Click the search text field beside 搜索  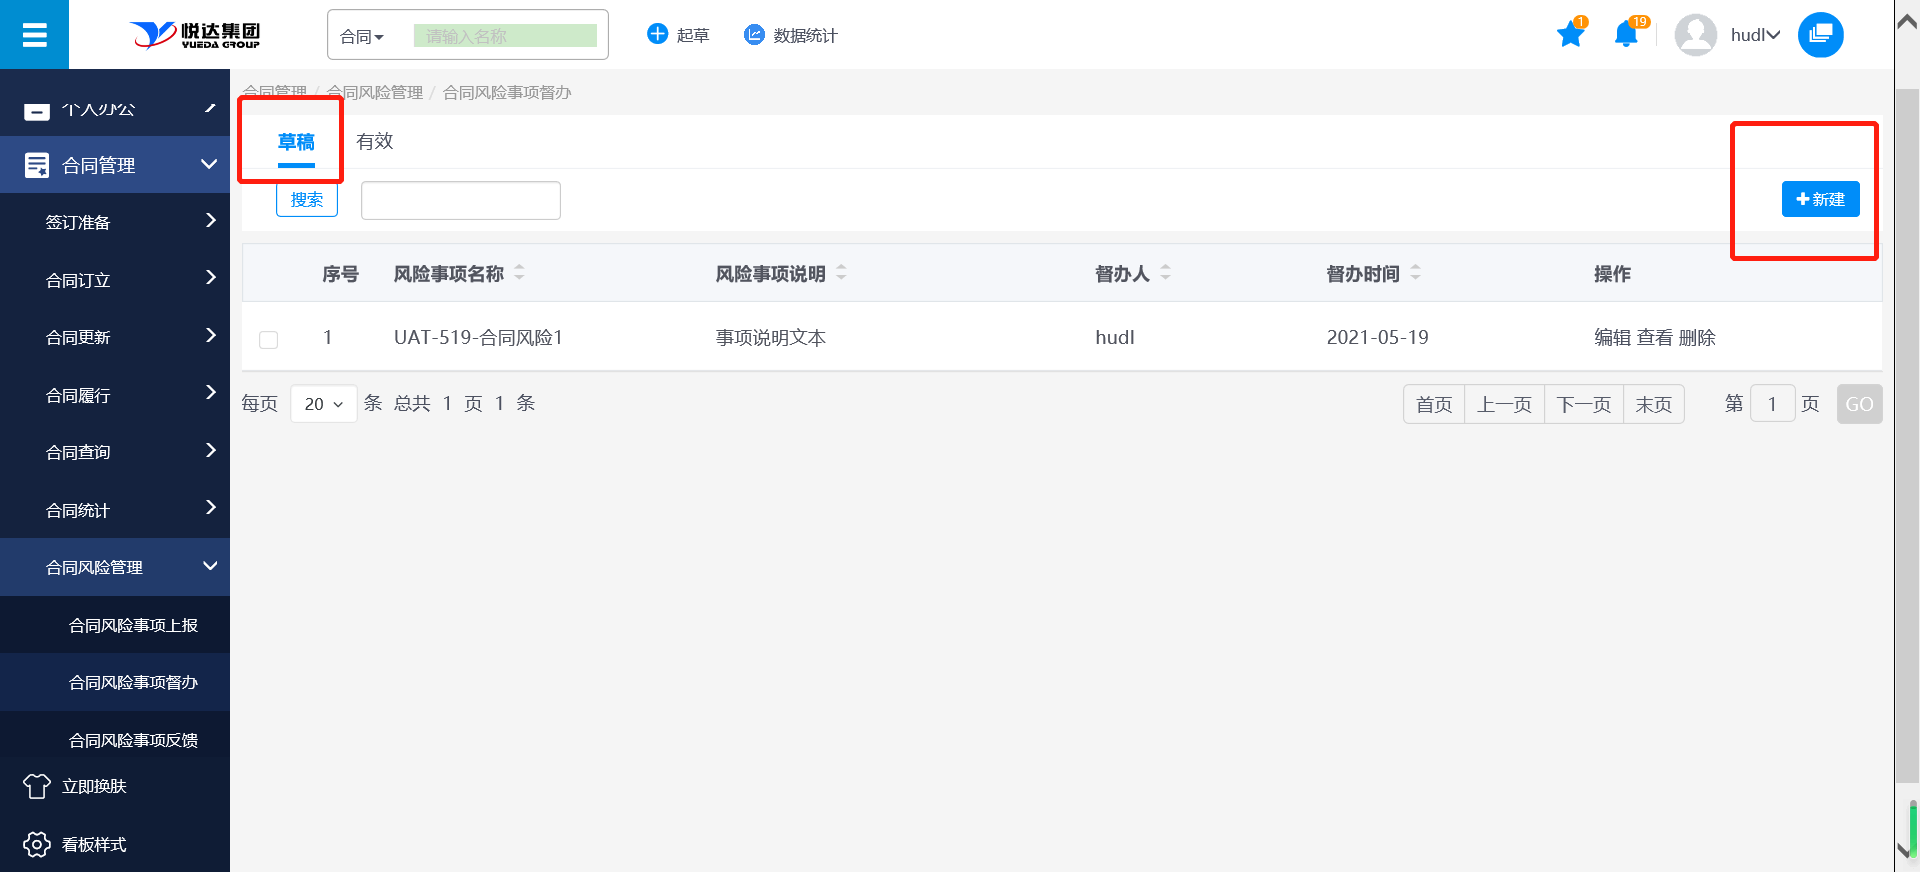coord(460,200)
